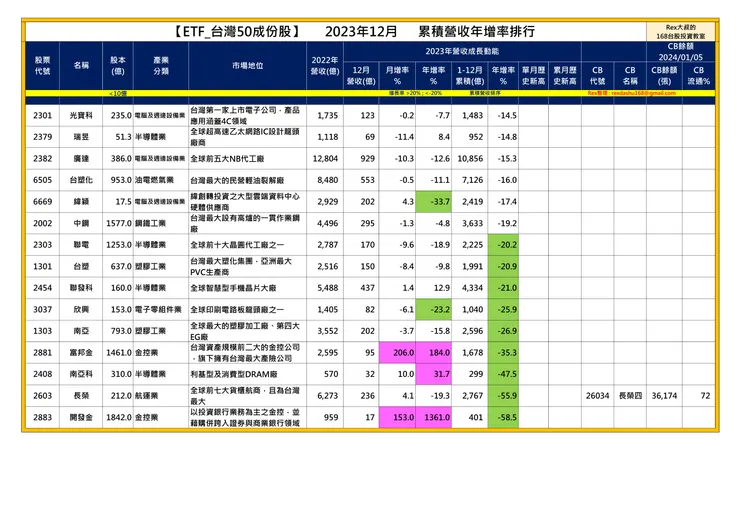Select stock code 2408 cell
Image resolution: width=740 pixels, height=523 pixels.
[42, 374]
